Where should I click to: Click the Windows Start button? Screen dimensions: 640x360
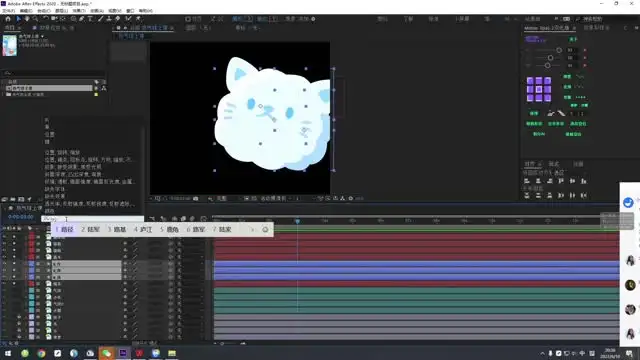[8, 353]
